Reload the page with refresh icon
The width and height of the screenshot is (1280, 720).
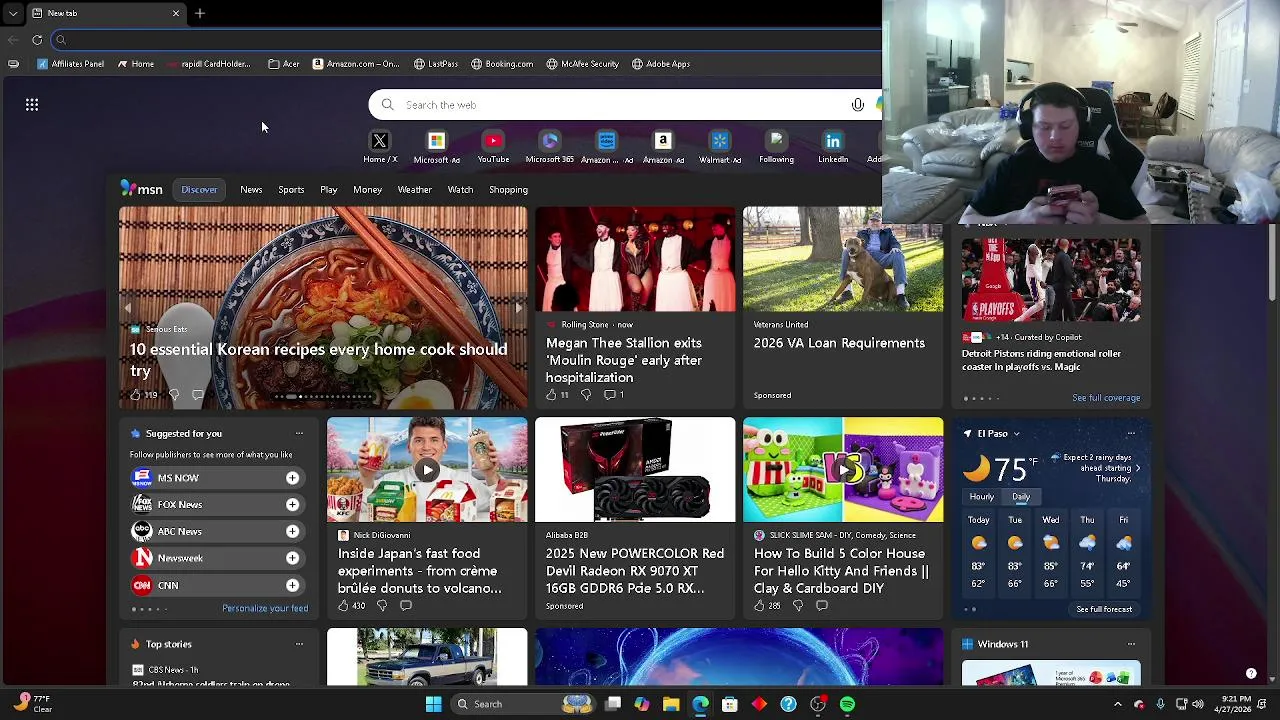37,40
